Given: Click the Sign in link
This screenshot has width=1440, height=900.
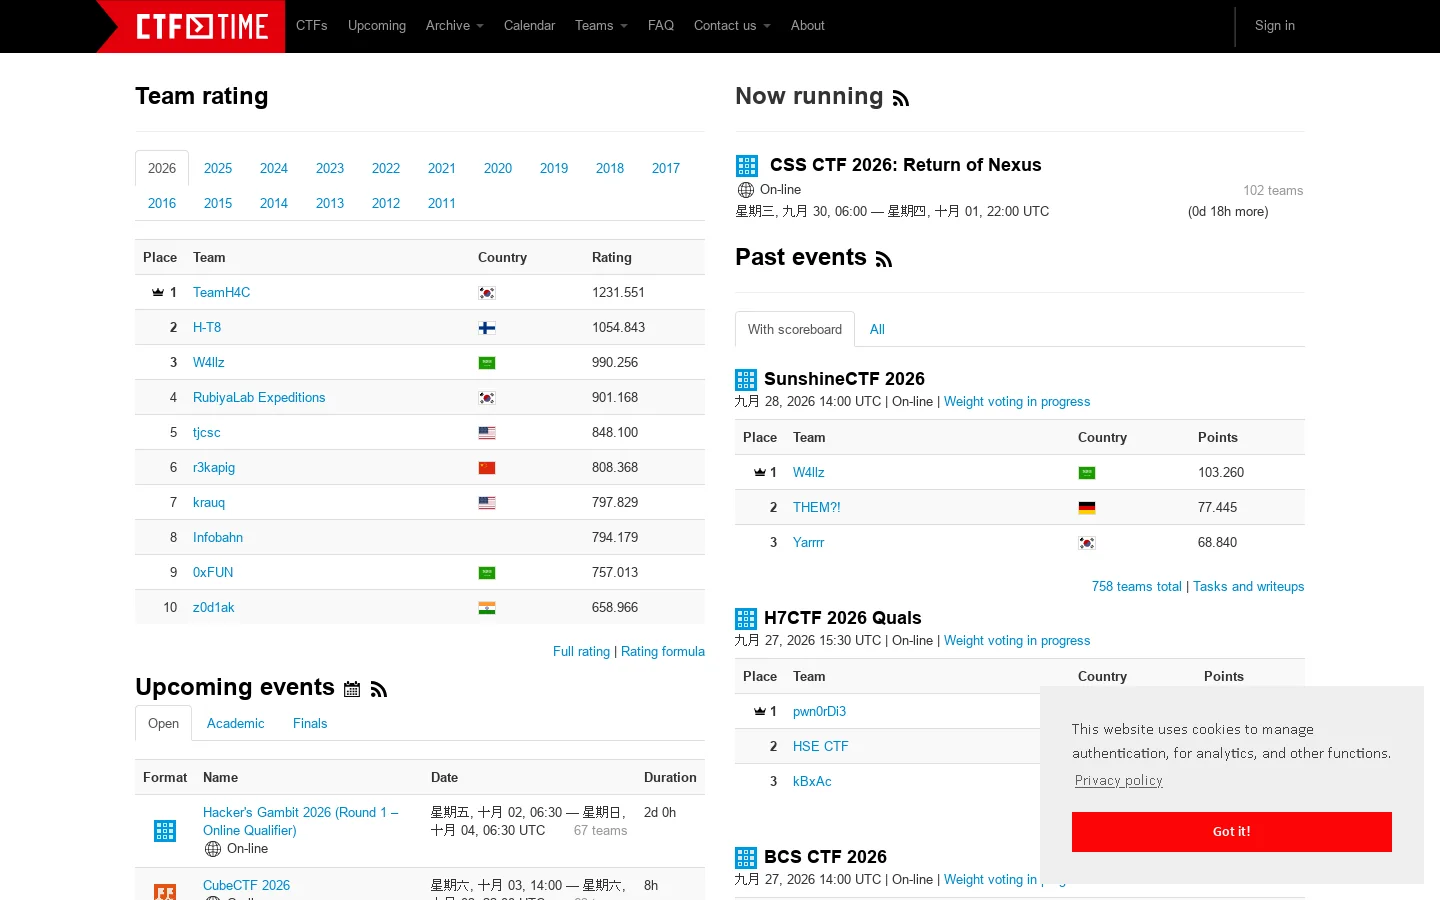Looking at the screenshot, I should [1275, 26].
